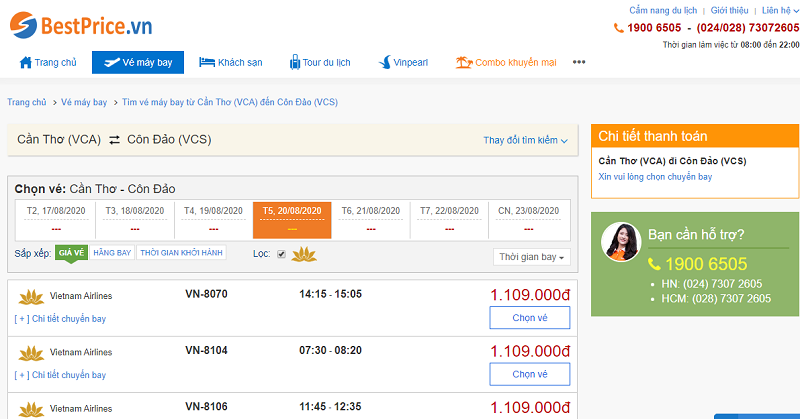Click the BestPrice.vn logo
The image size is (800, 419).
[81, 25]
